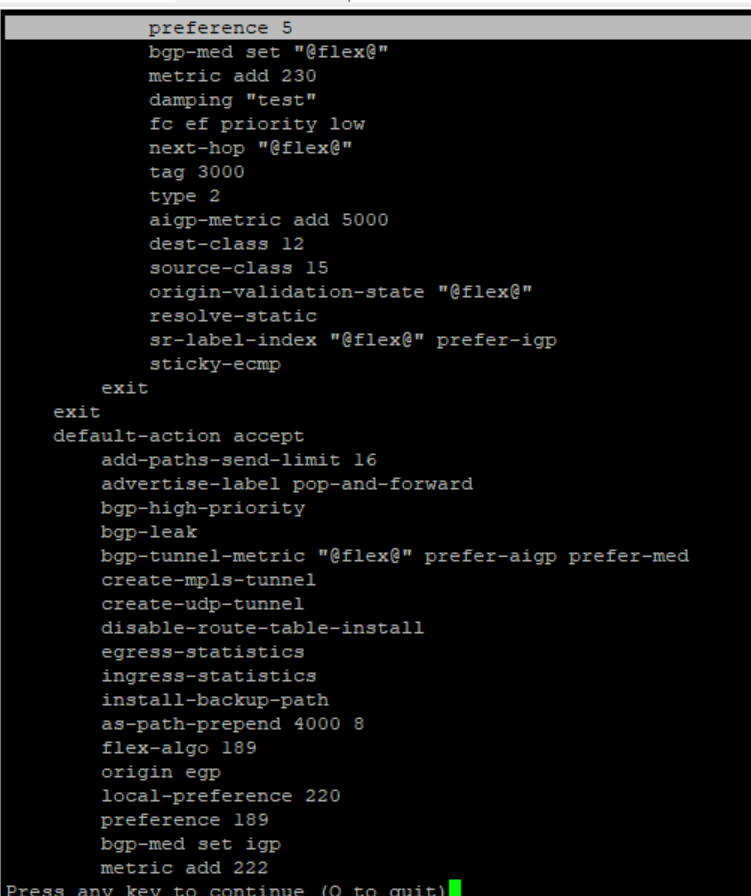
Task: Click the "flex-algo 189" line
Action: pos(178,748)
